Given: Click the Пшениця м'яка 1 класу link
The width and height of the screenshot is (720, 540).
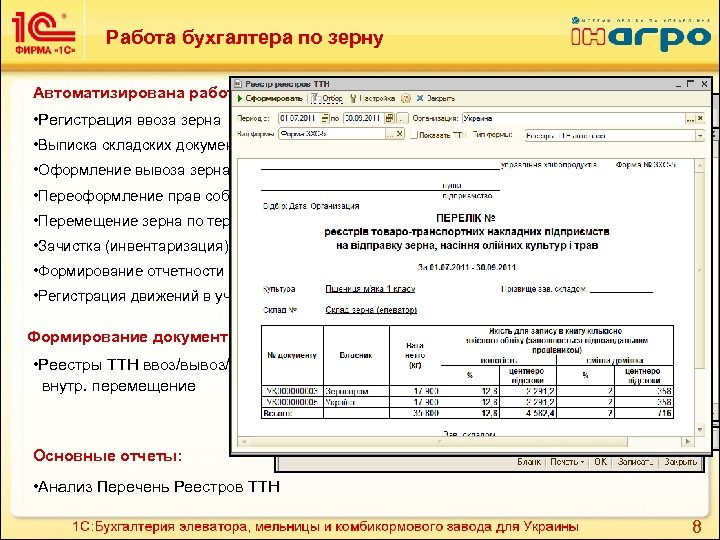Looking at the screenshot, I should pos(370,289).
